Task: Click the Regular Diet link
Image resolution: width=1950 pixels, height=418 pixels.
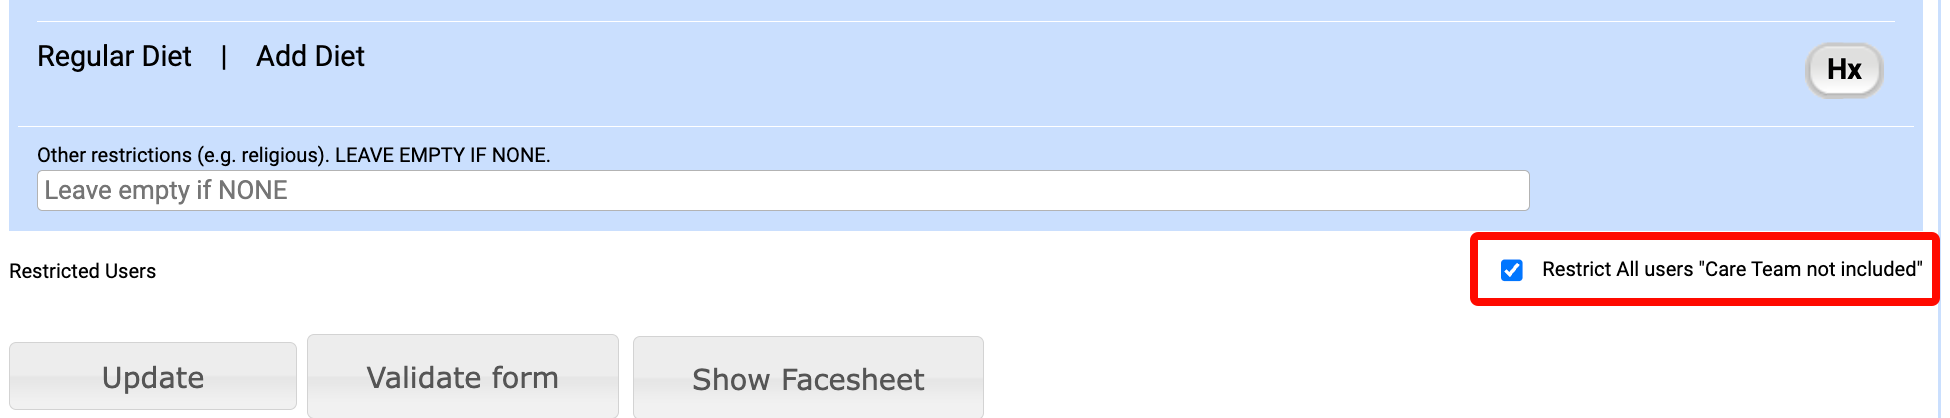Action: [114, 56]
